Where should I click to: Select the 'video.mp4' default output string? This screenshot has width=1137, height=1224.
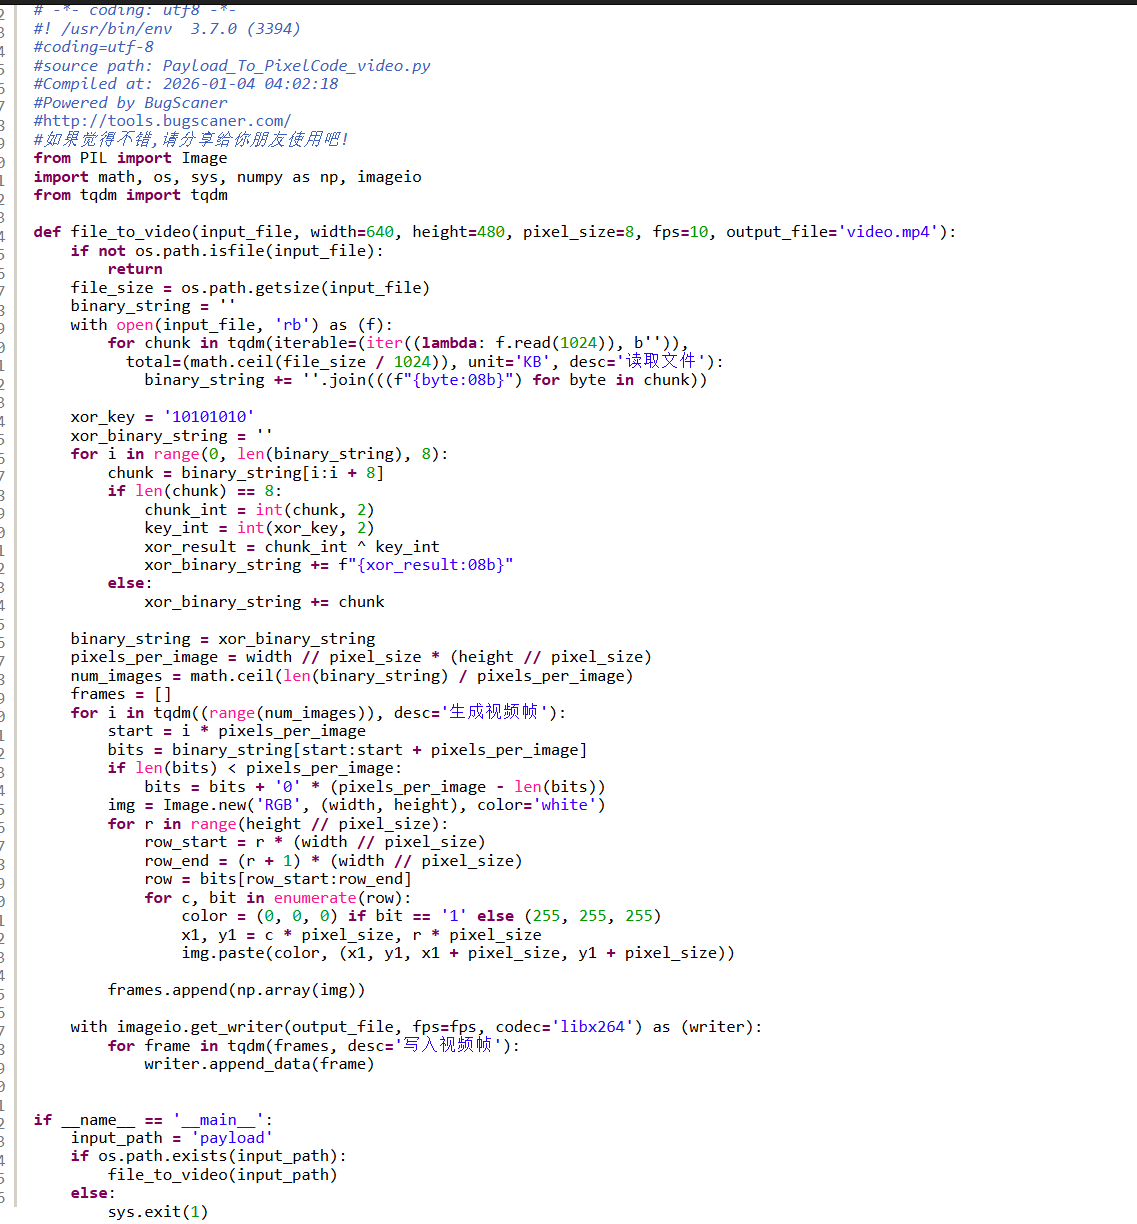tap(889, 232)
